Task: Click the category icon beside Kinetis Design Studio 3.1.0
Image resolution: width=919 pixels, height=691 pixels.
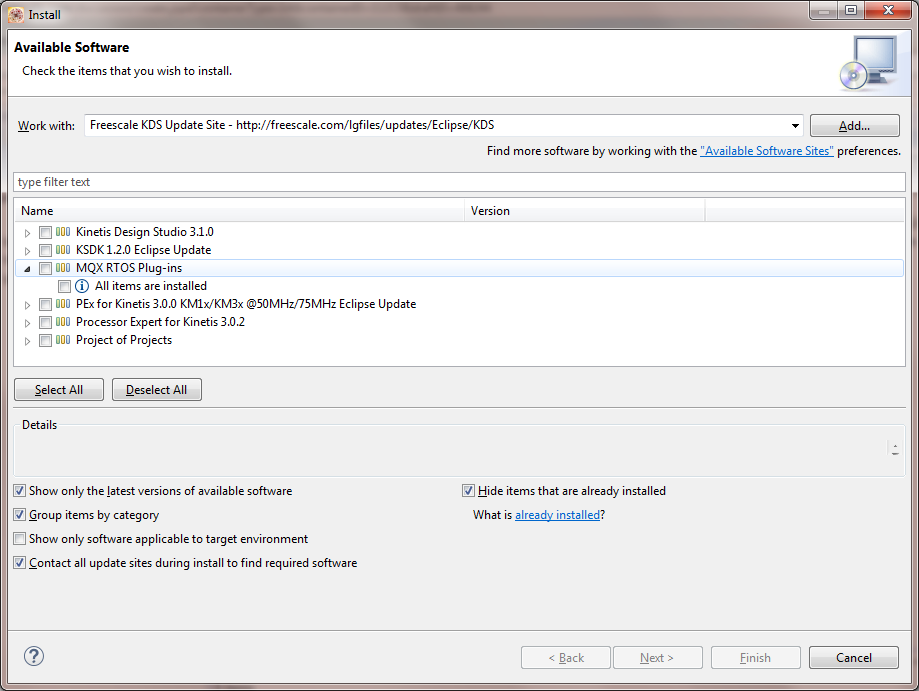Action: point(63,232)
